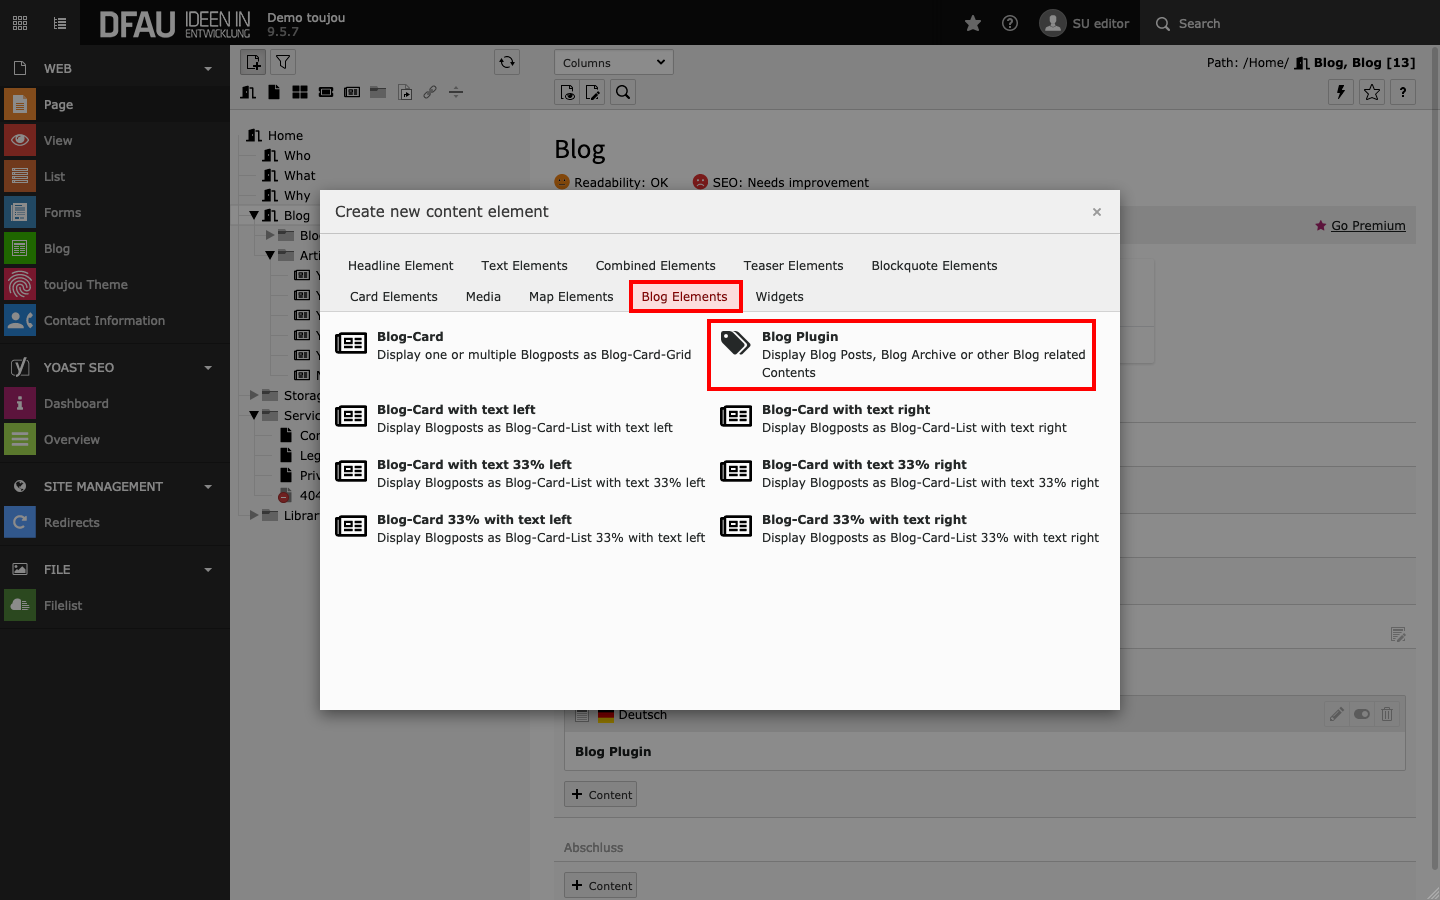Collapse the WEB module group
1440x900 pixels.
click(x=208, y=69)
